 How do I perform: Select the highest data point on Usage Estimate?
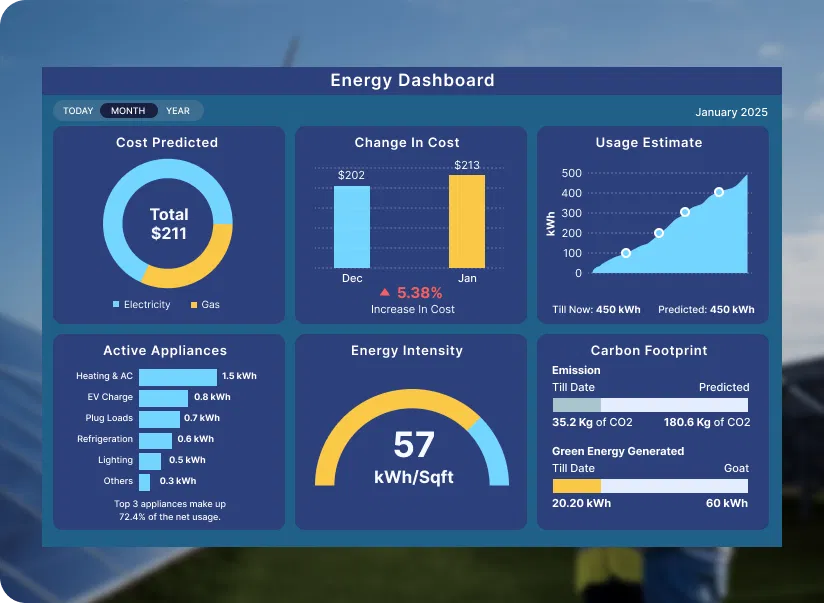click(x=719, y=192)
